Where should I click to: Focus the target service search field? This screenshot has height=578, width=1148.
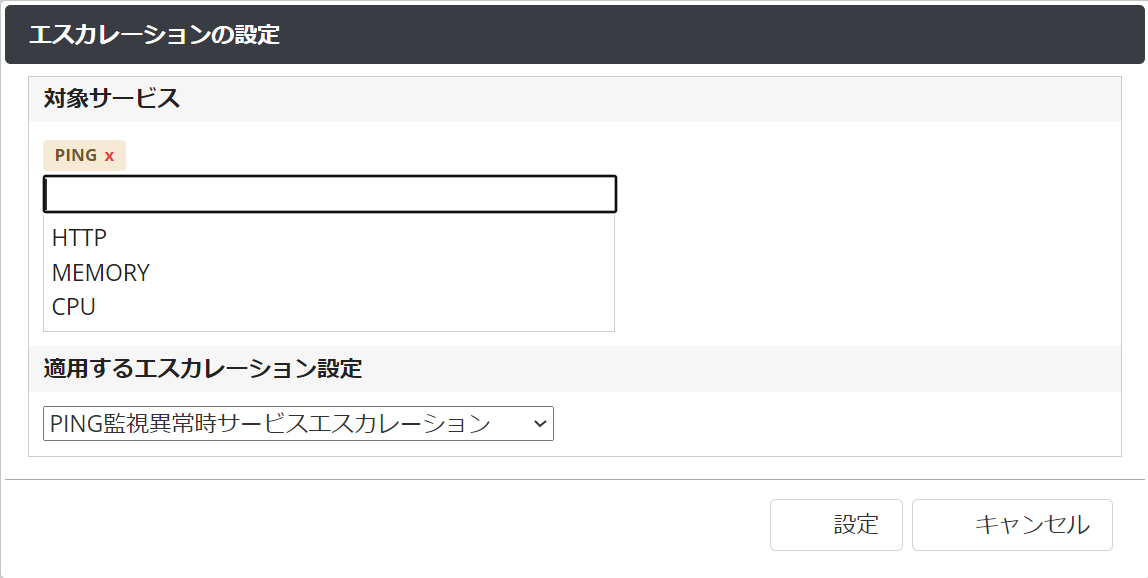click(330, 194)
